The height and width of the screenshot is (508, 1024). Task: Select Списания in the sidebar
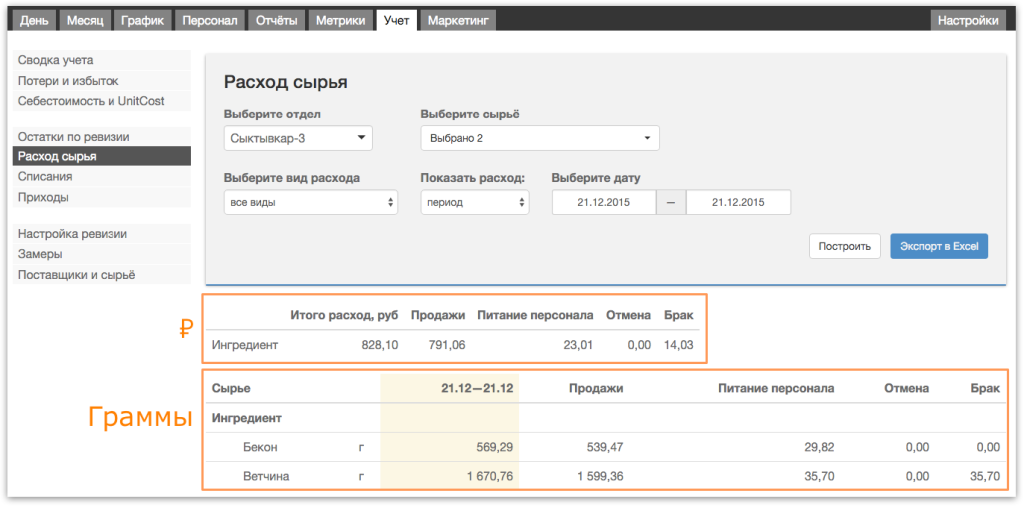pyautogui.click(x=102, y=177)
